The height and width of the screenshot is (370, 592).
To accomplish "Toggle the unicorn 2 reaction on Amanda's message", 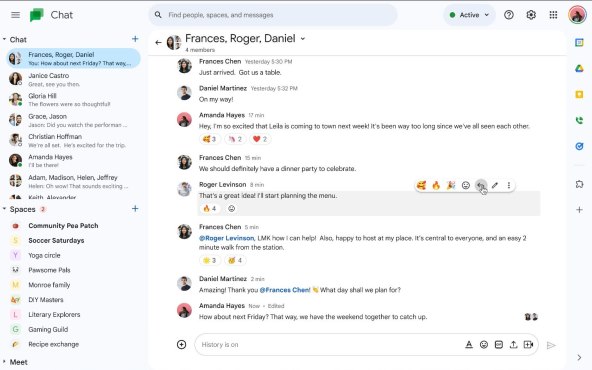I will coord(235,139).
